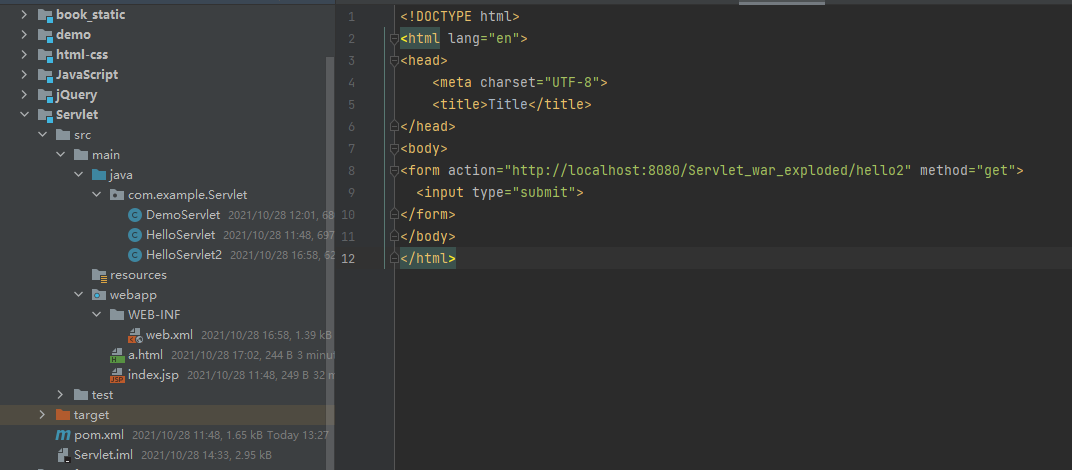Expand the test folder
Viewport: 1072px width, 470px height.
(x=60, y=395)
